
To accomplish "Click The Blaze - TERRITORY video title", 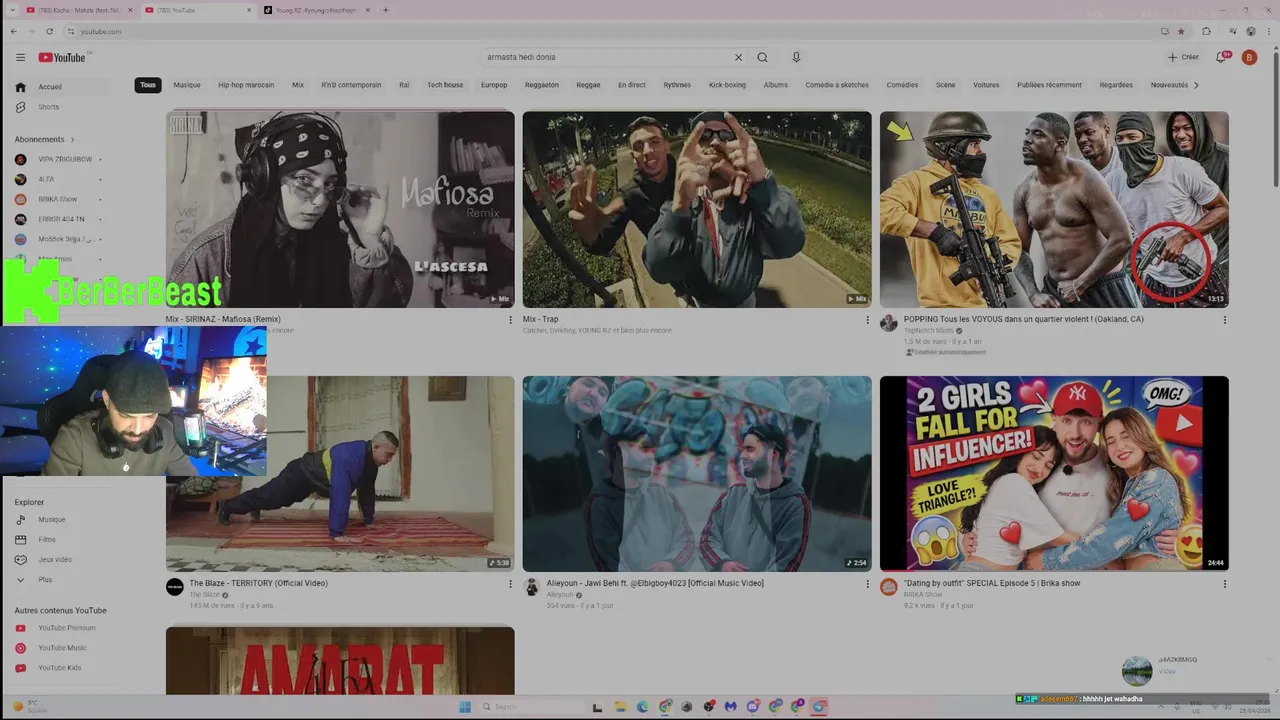I will tap(258, 583).
